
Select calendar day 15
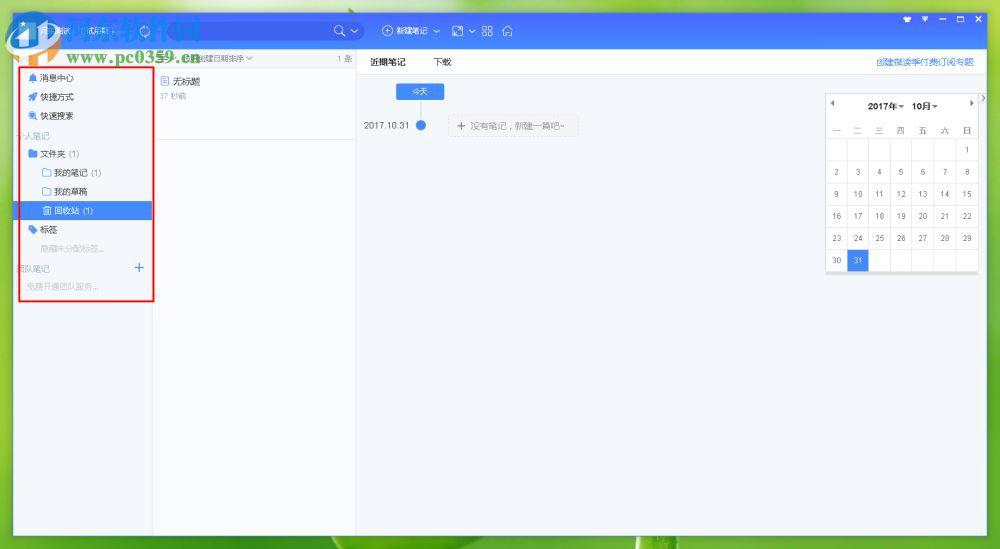coord(967,194)
